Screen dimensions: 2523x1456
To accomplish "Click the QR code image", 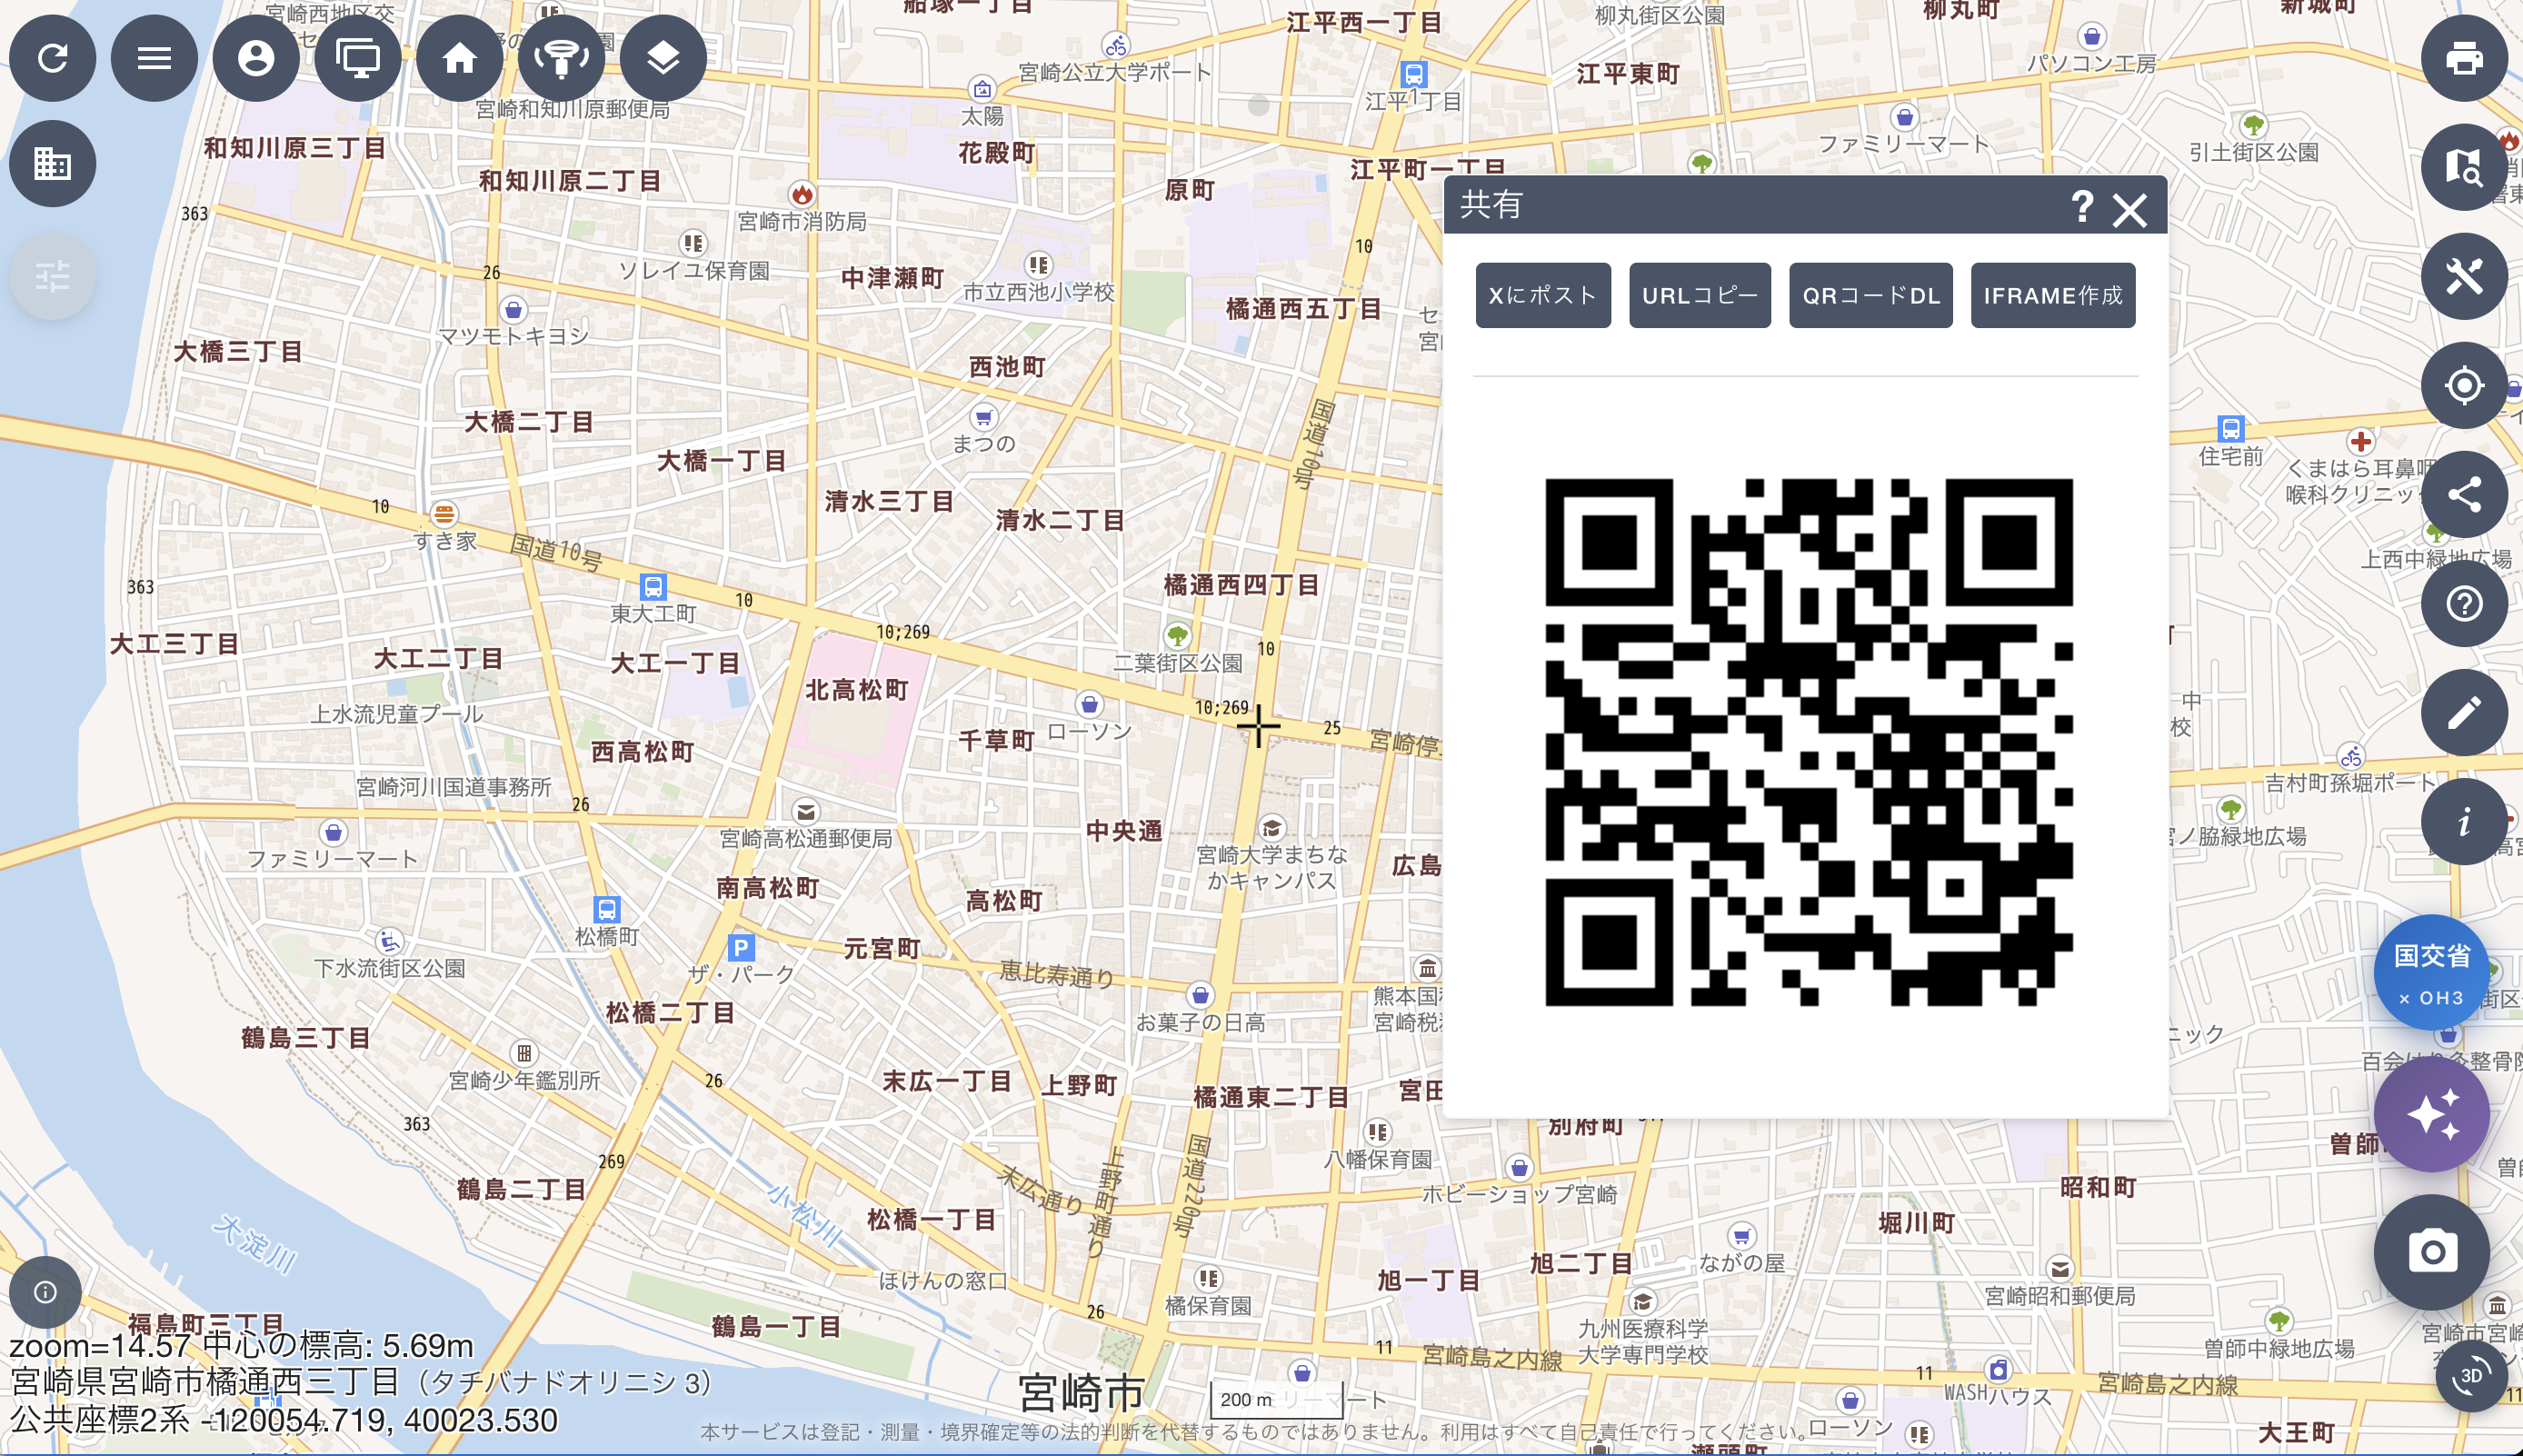I will (1808, 742).
